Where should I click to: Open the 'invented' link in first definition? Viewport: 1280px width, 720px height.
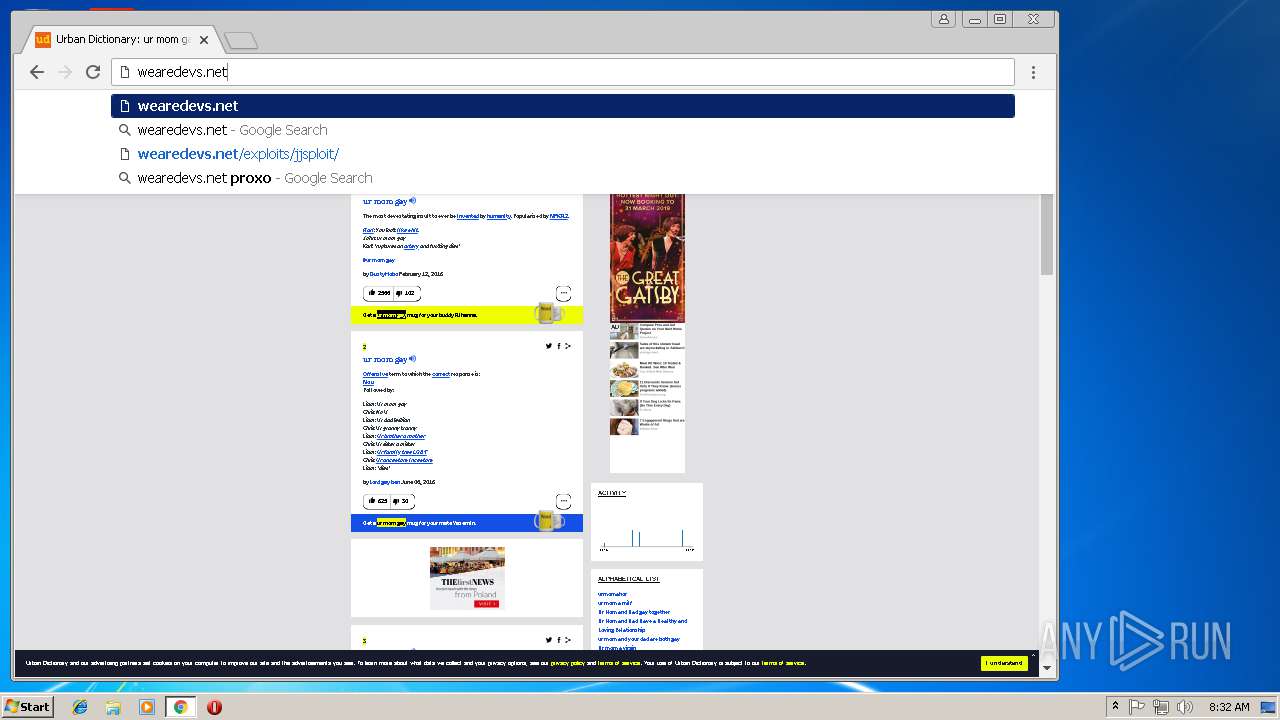(469, 216)
